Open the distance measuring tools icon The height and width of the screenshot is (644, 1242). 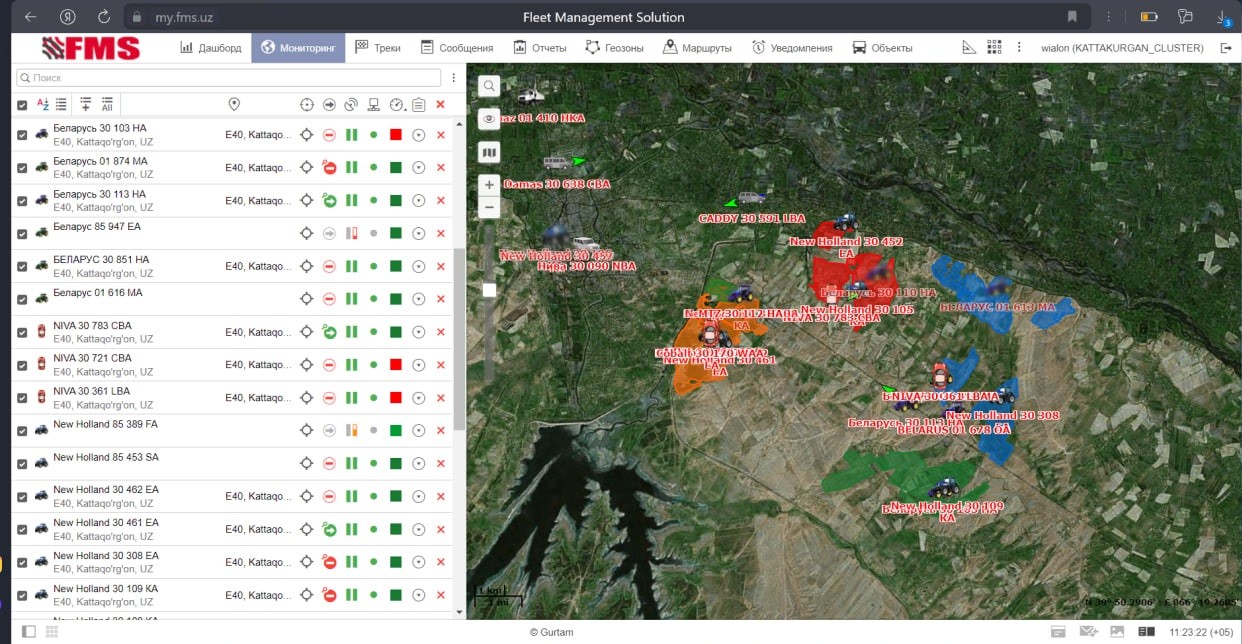tap(968, 48)
